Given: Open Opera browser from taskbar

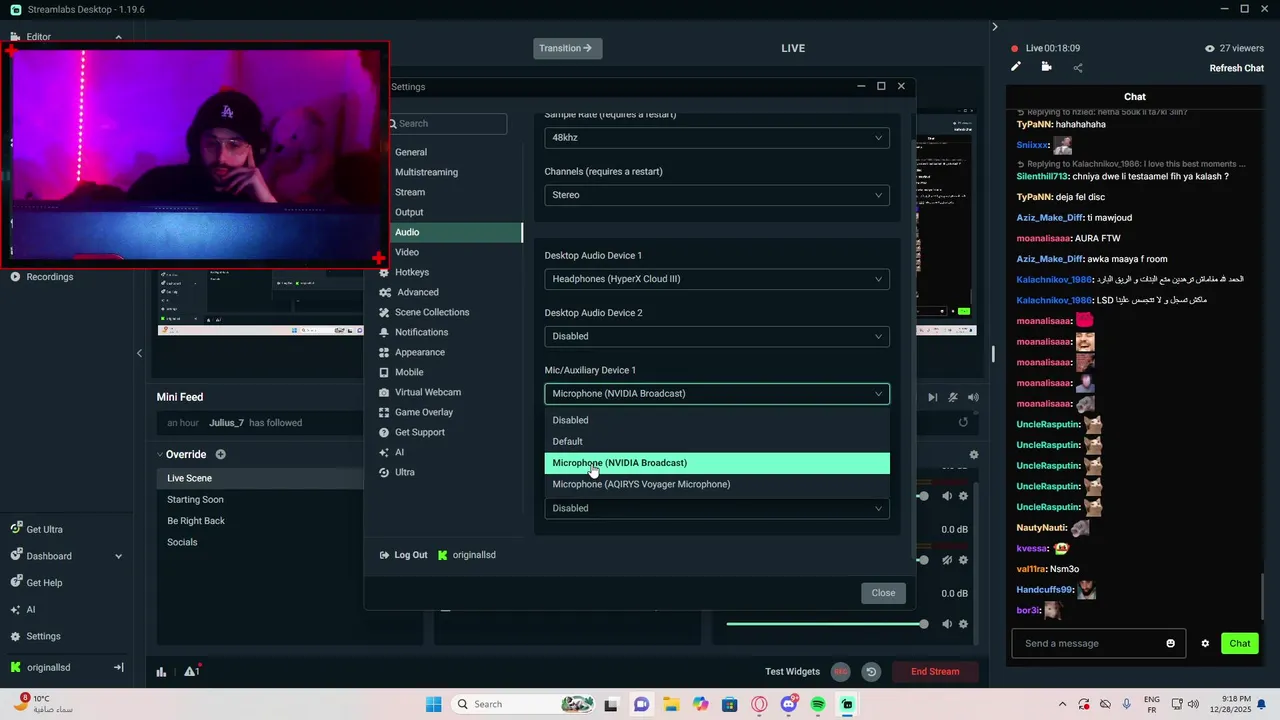Looking at the screenshot, I should coord(759,704).
